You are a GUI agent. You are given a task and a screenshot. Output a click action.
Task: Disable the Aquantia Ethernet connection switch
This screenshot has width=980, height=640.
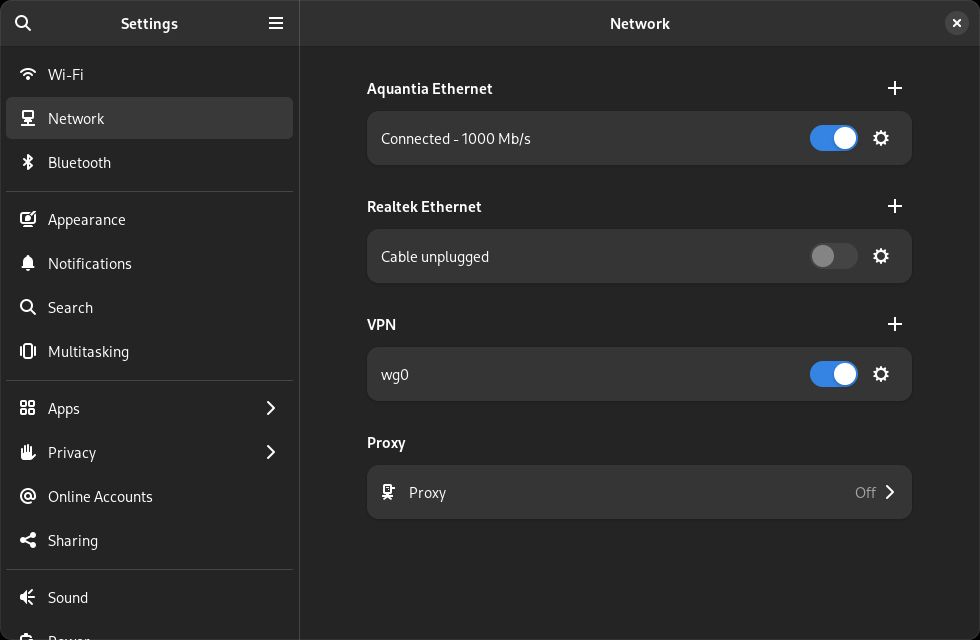tap(833, 138)
